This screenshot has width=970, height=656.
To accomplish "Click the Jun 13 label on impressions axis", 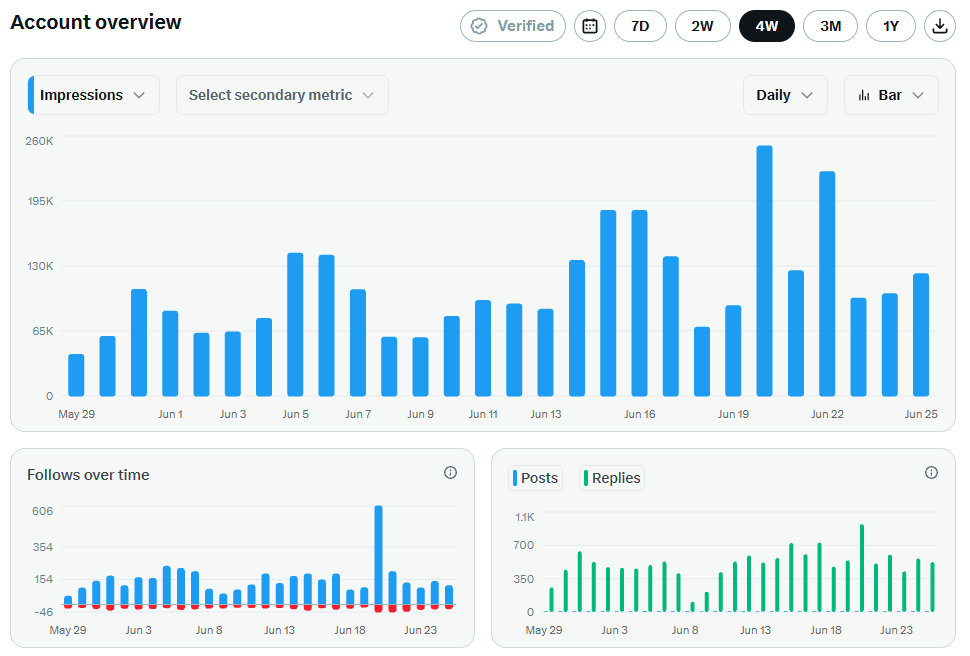I will pos(546,414).
